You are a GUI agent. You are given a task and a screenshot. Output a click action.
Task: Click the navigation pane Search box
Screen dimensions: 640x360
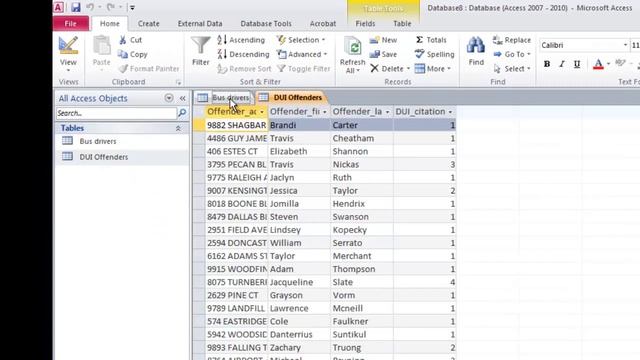point(116,113)
